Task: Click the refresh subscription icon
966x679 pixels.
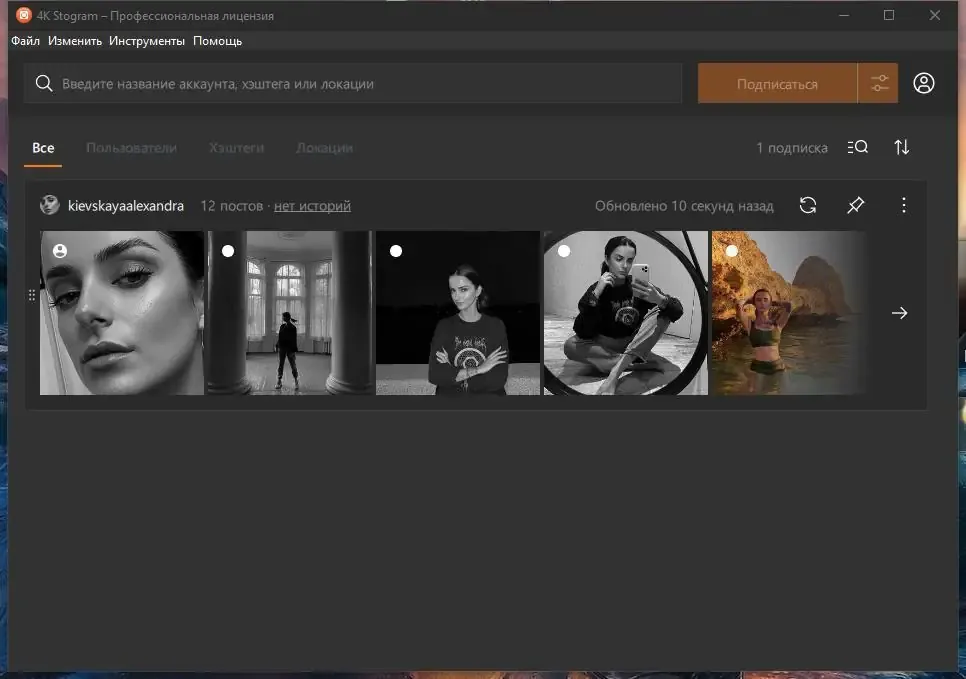Action: pos(808,205)
